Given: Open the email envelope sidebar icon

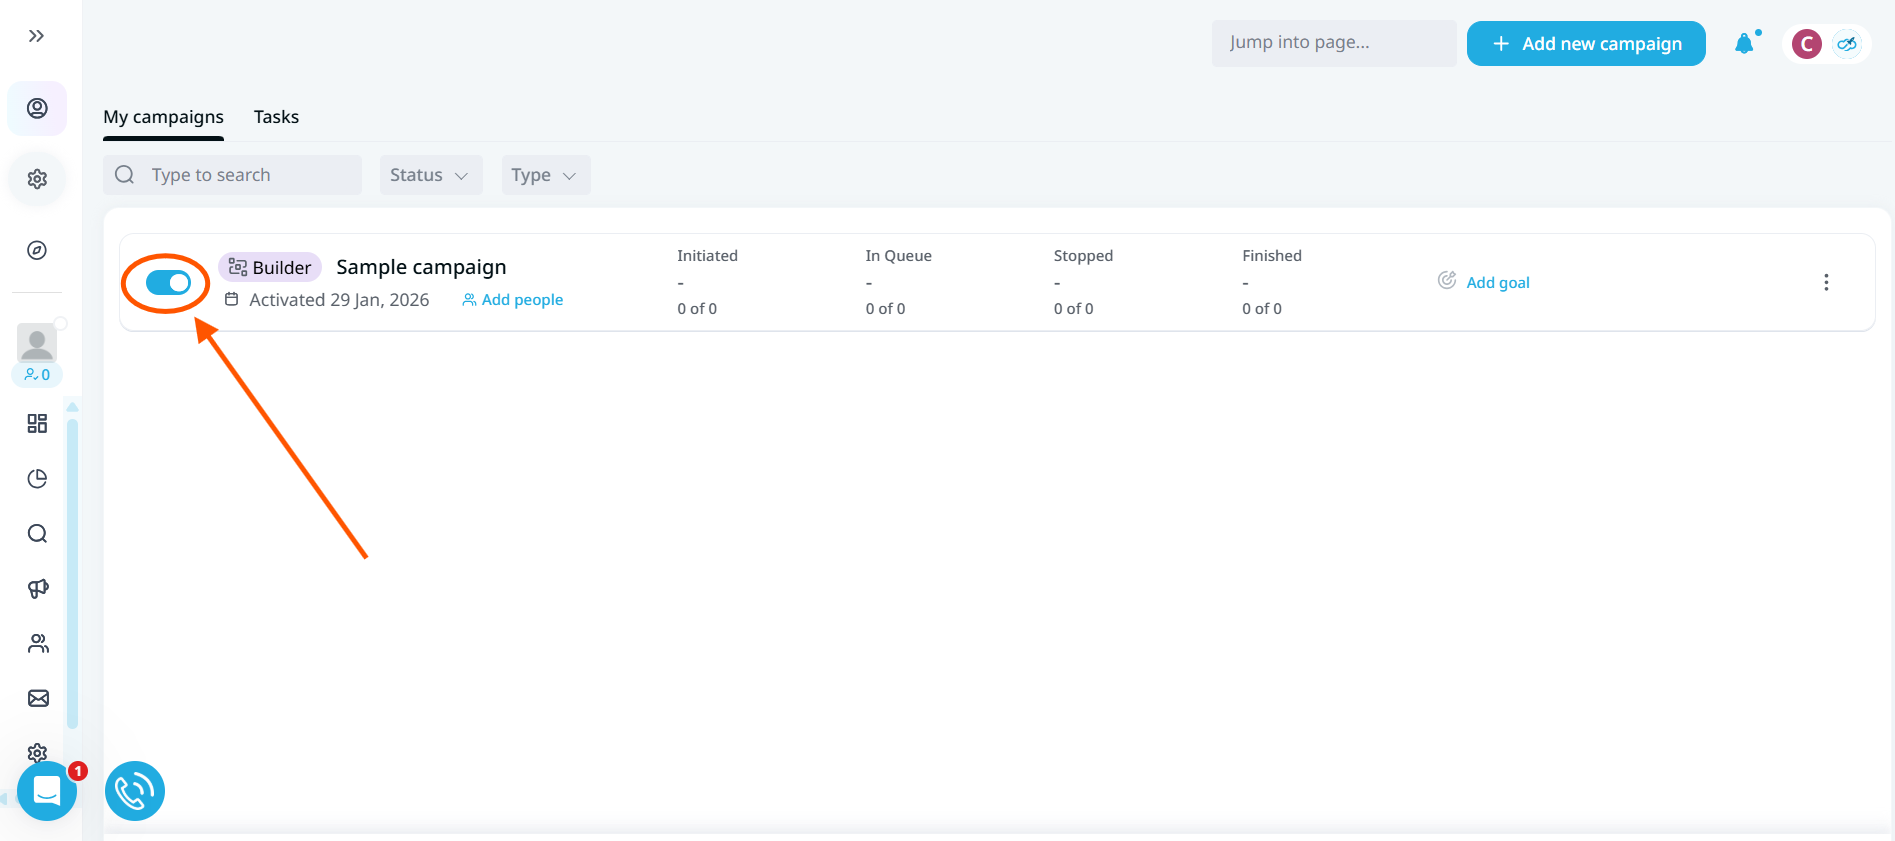Looking at the screenshot, I should [x=38, y=698].
